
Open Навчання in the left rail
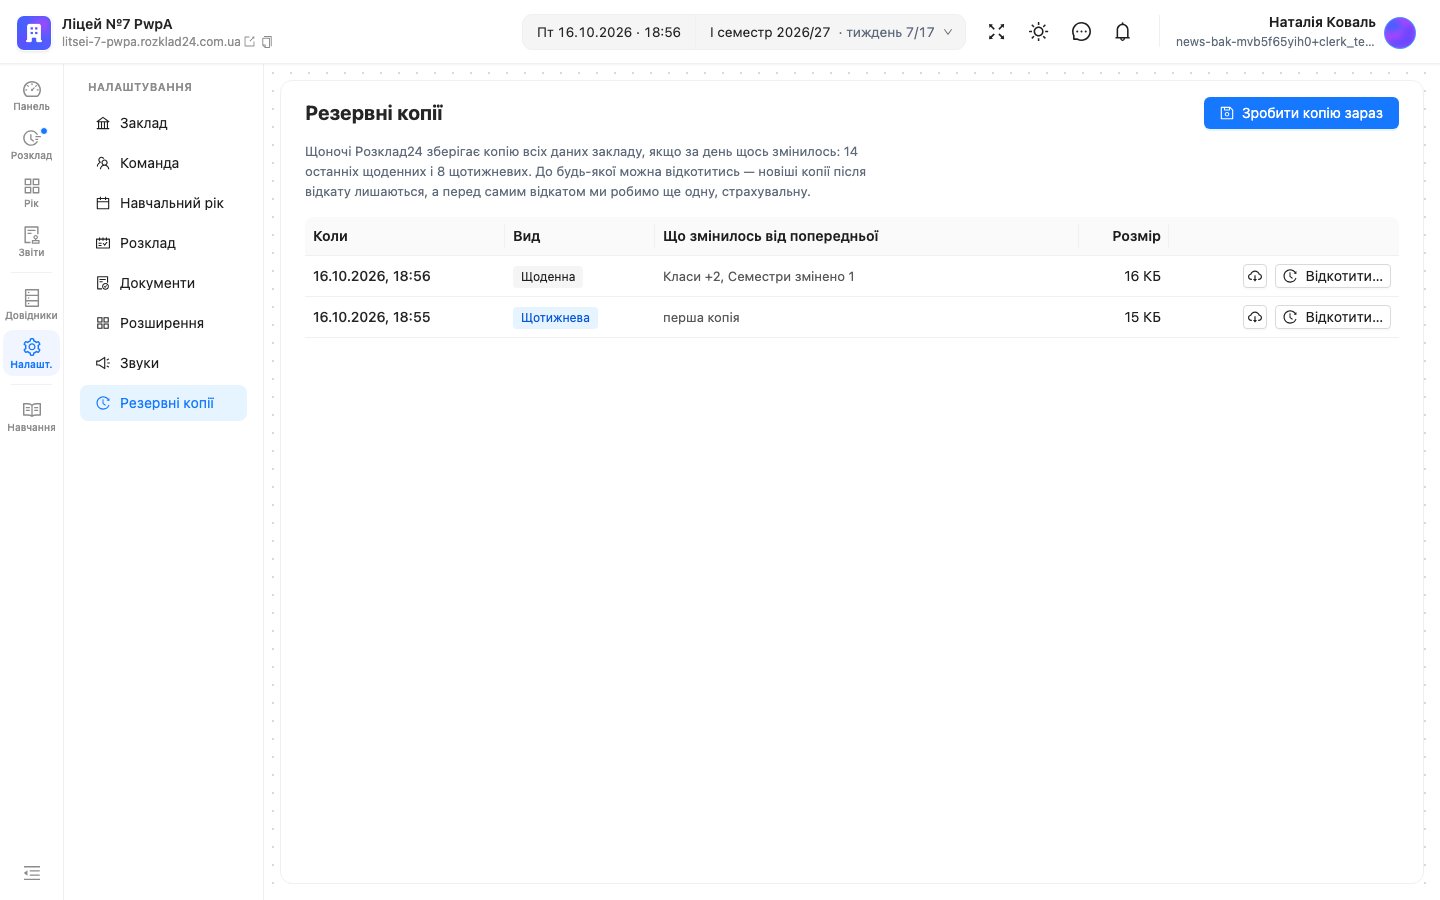32,417
